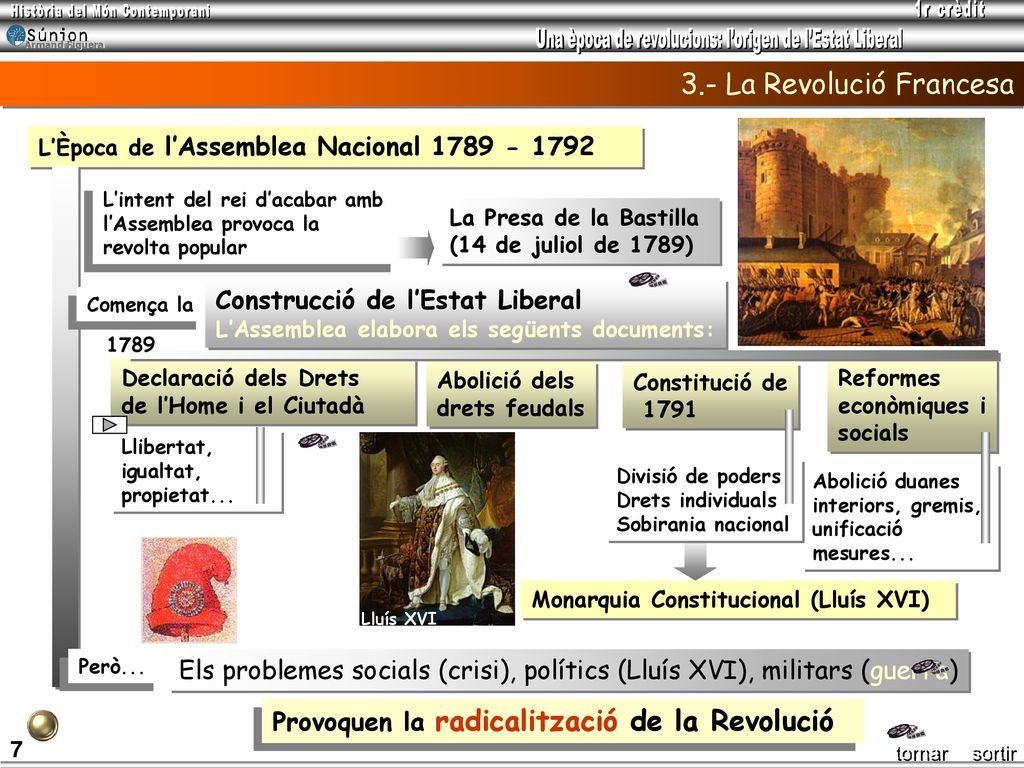Open the Bastille storming painting
The width and height of the screenshot is (1024, 768).
point(861,232)
